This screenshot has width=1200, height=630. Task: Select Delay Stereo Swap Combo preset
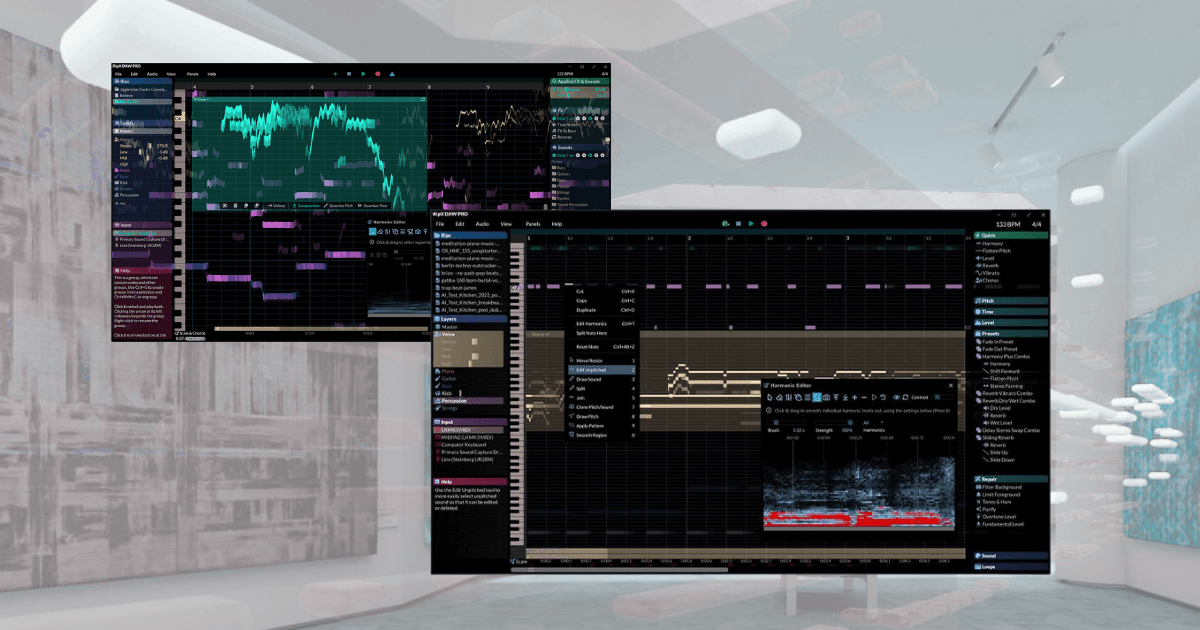point(1010,430)
